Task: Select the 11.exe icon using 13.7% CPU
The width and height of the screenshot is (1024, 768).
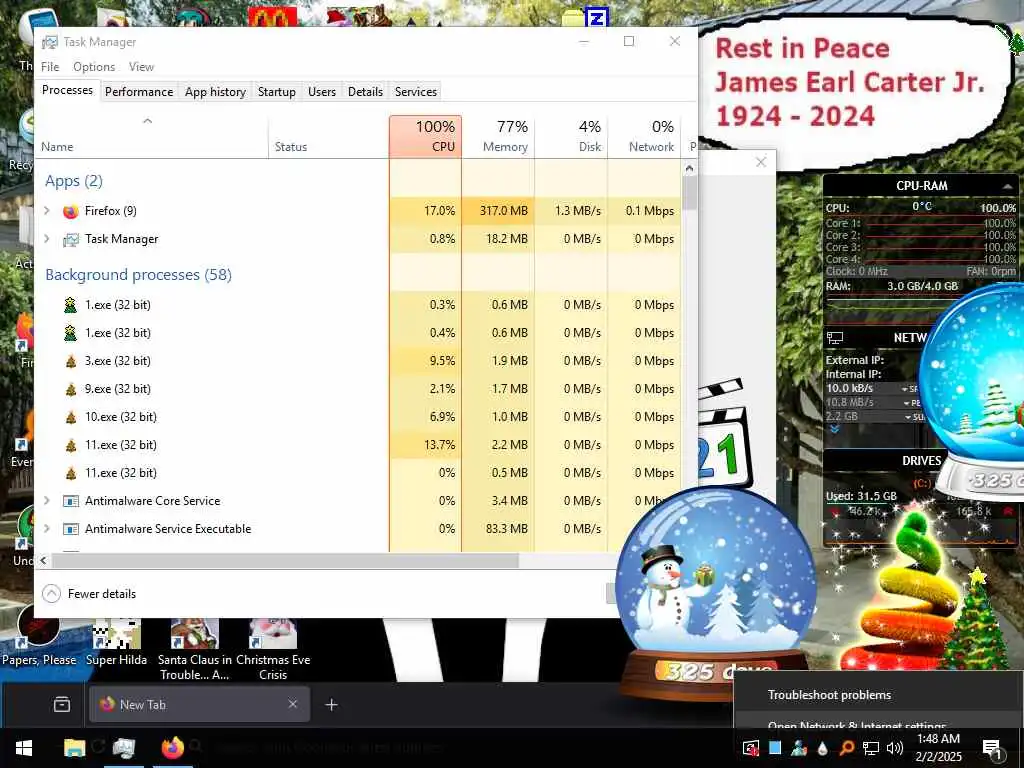Action: (x=71, y=445)
